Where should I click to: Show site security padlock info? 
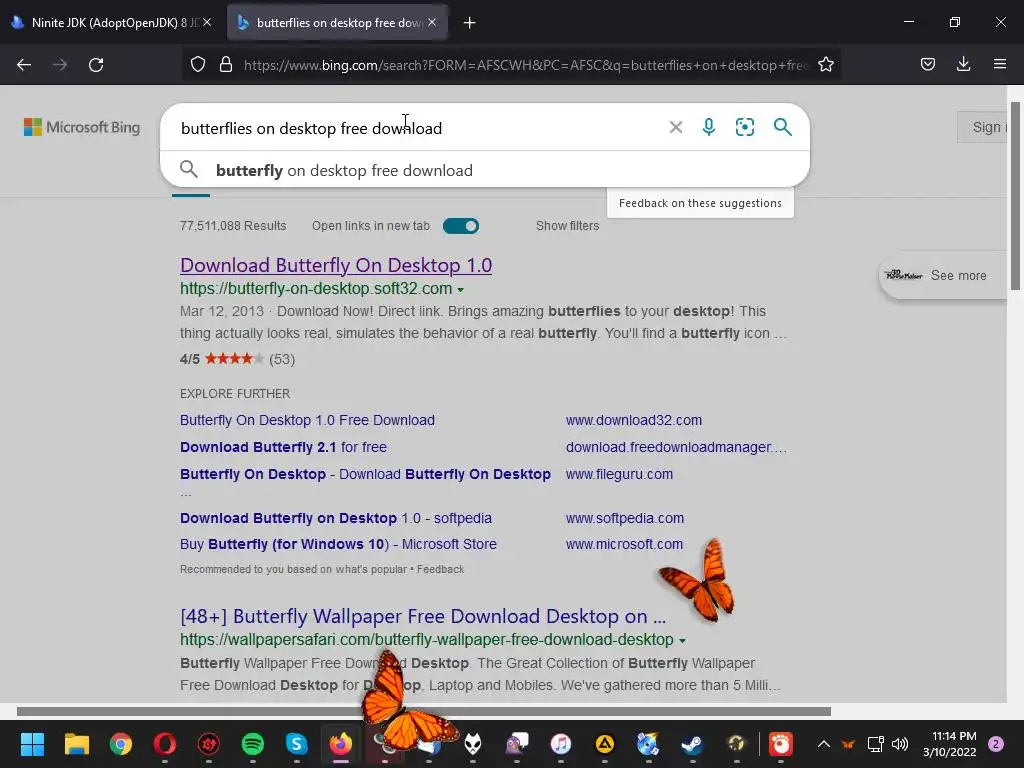tap(226, 64)
